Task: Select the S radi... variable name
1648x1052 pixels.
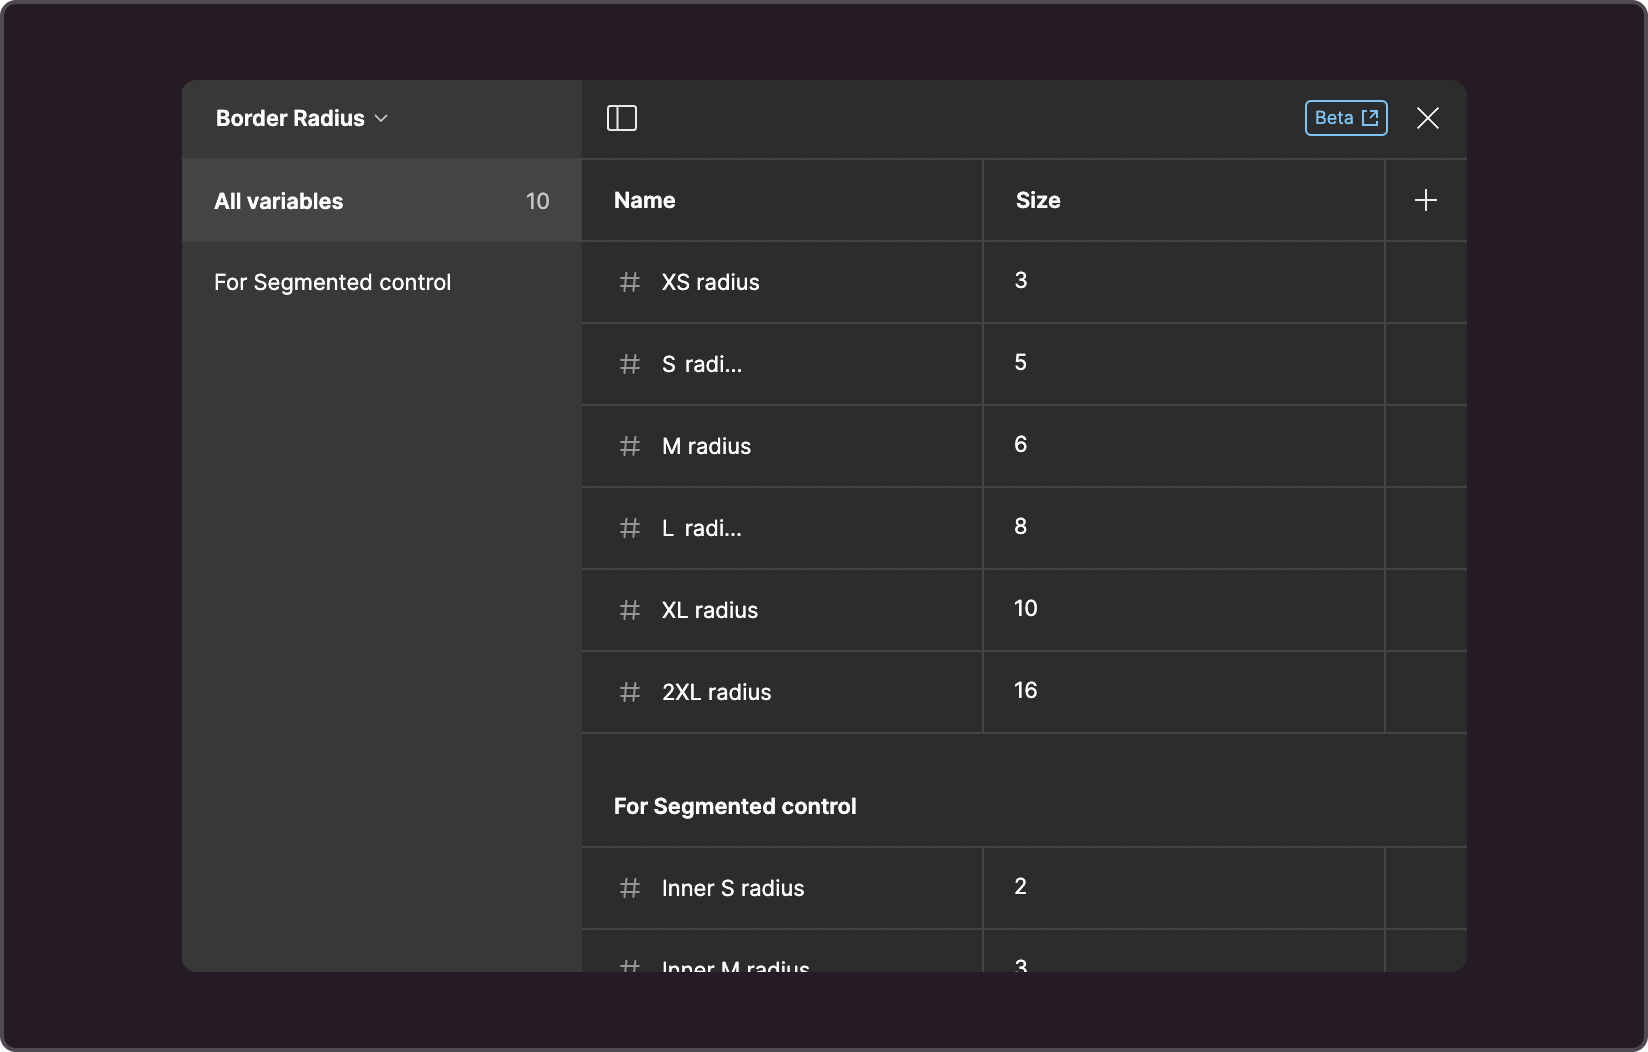Action: (x=702, y=364)
